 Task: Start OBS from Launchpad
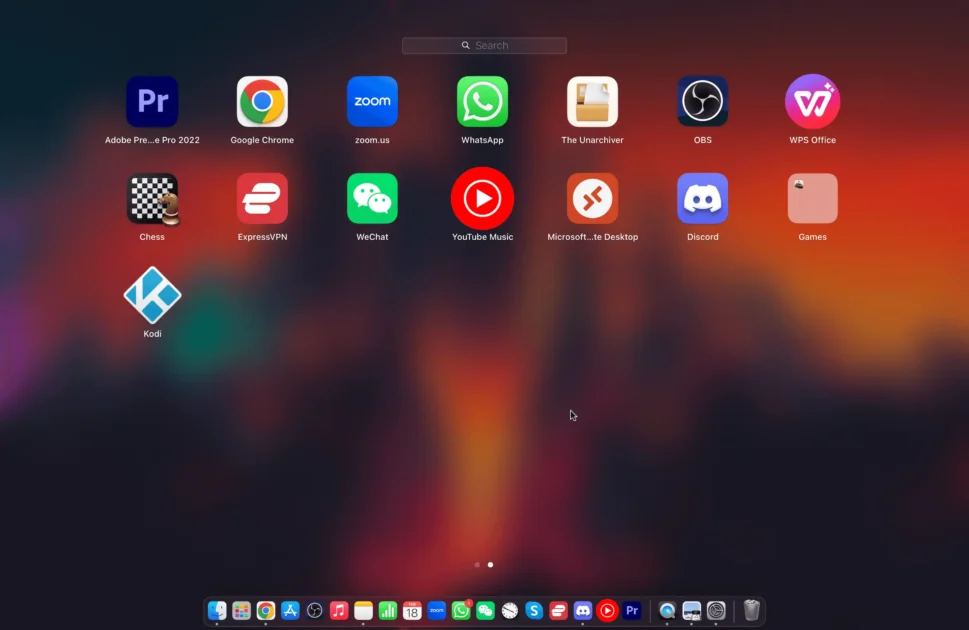702,100
